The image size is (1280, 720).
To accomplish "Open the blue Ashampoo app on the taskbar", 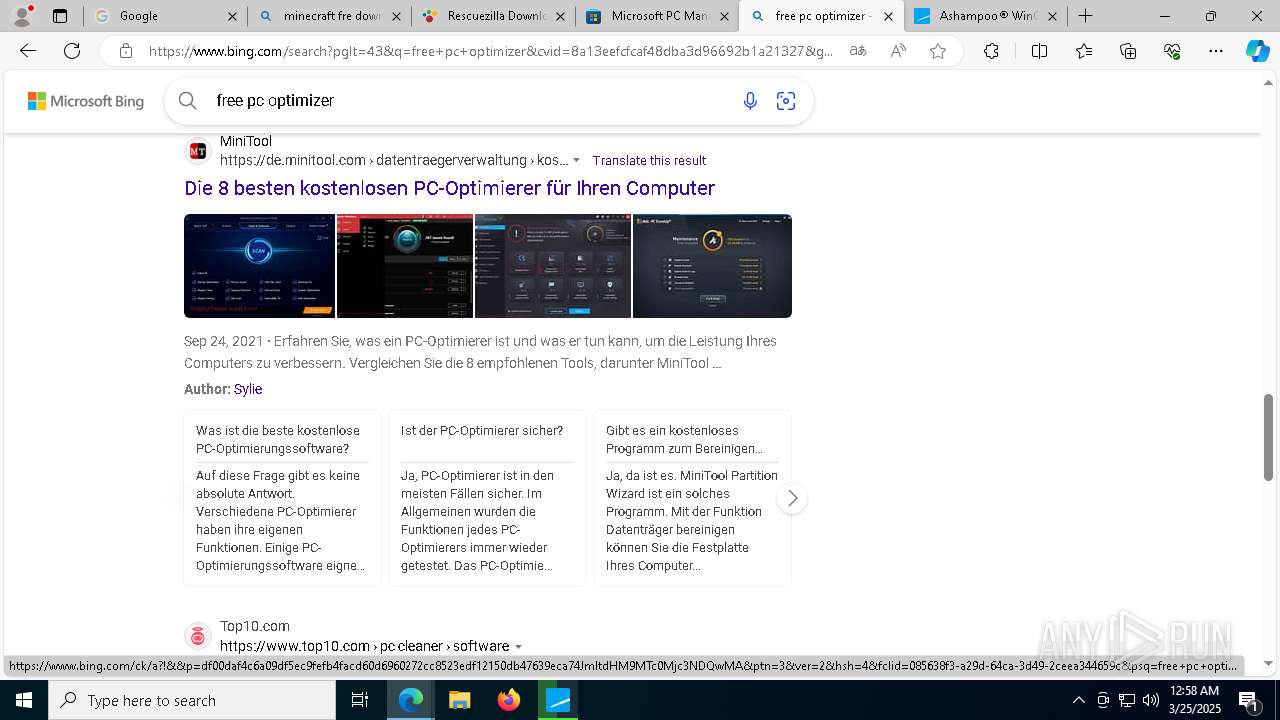I will [x=558, y=700].
